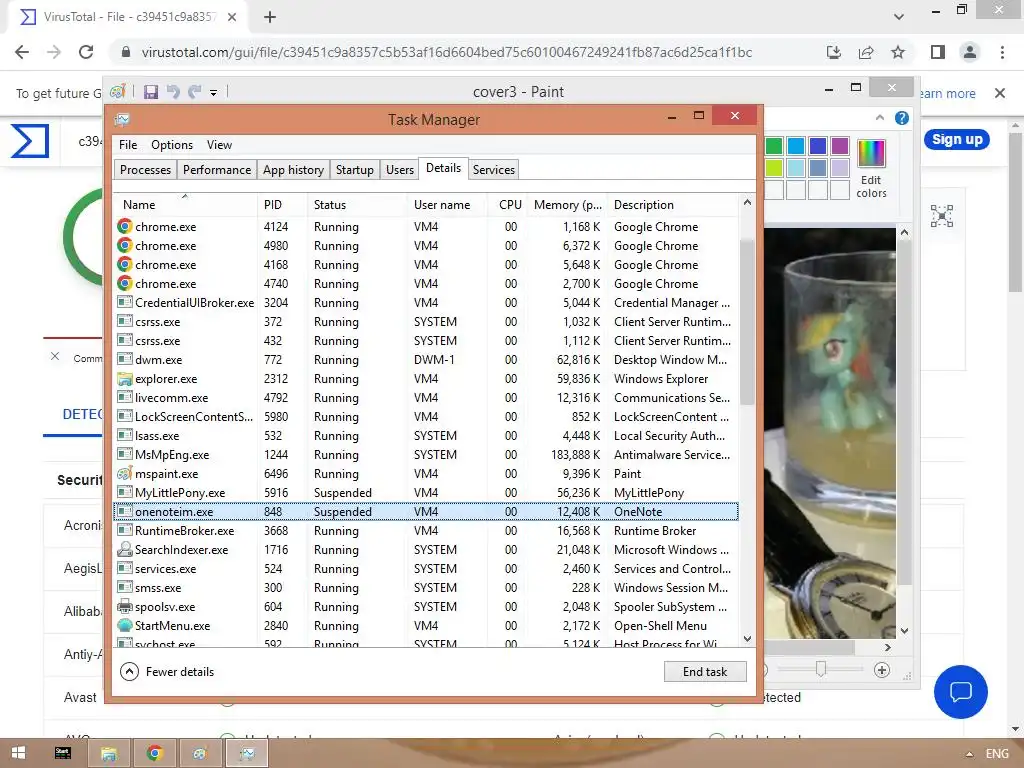The height and width of the screenshot is (768, 1024).
Task: Collapse view with Fewer details arrow
Action: (x=129, y=671)
